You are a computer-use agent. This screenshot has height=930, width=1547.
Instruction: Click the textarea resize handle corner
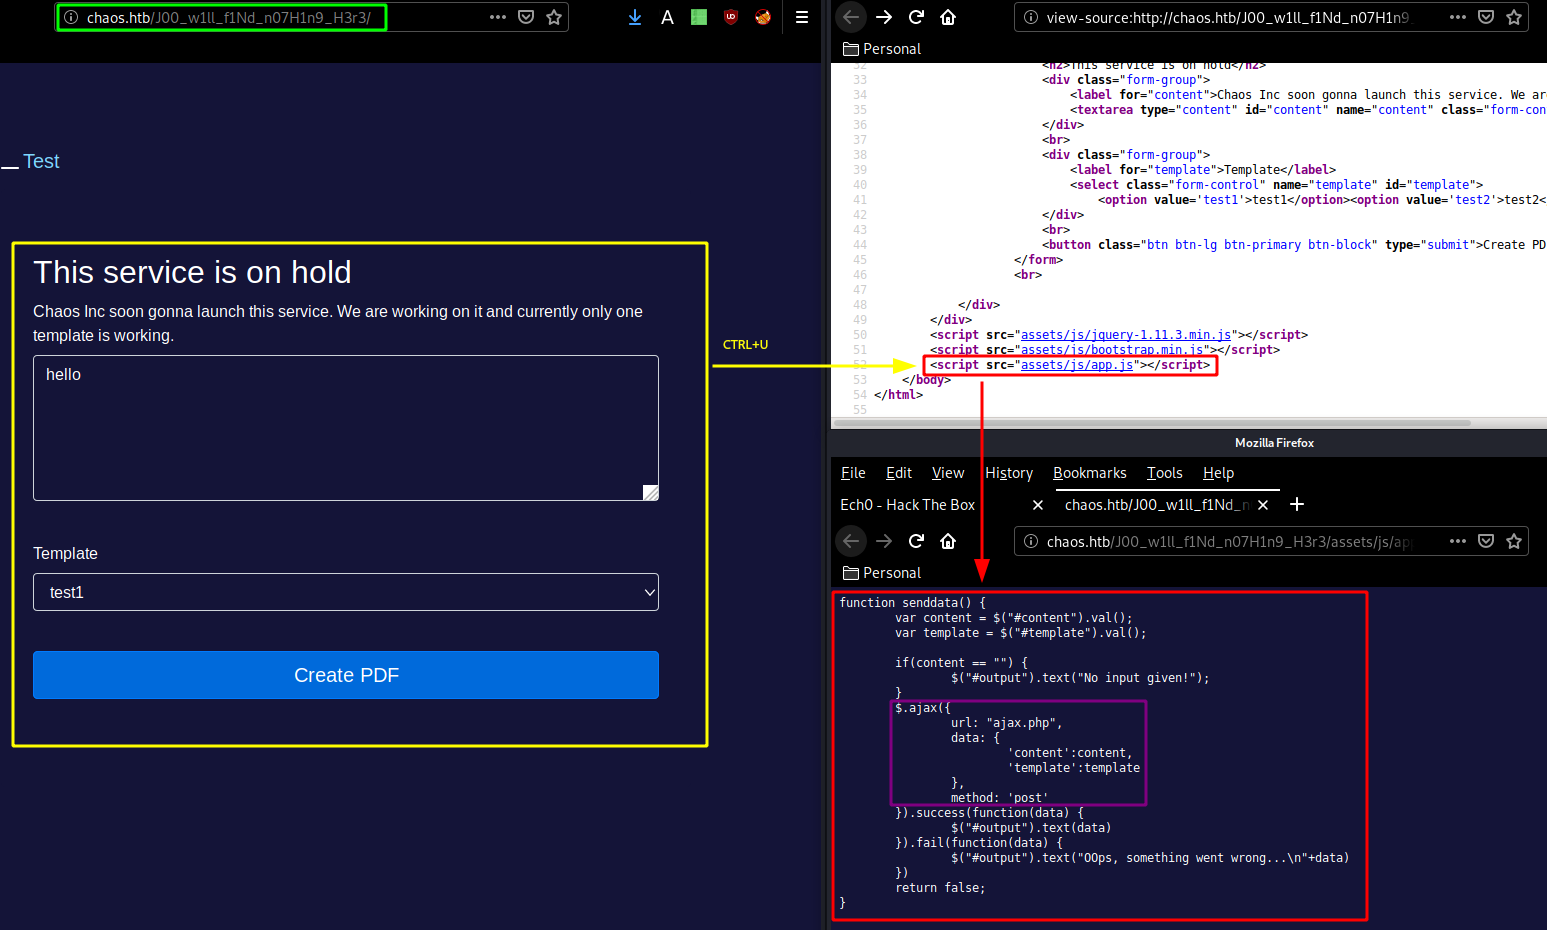651,492
